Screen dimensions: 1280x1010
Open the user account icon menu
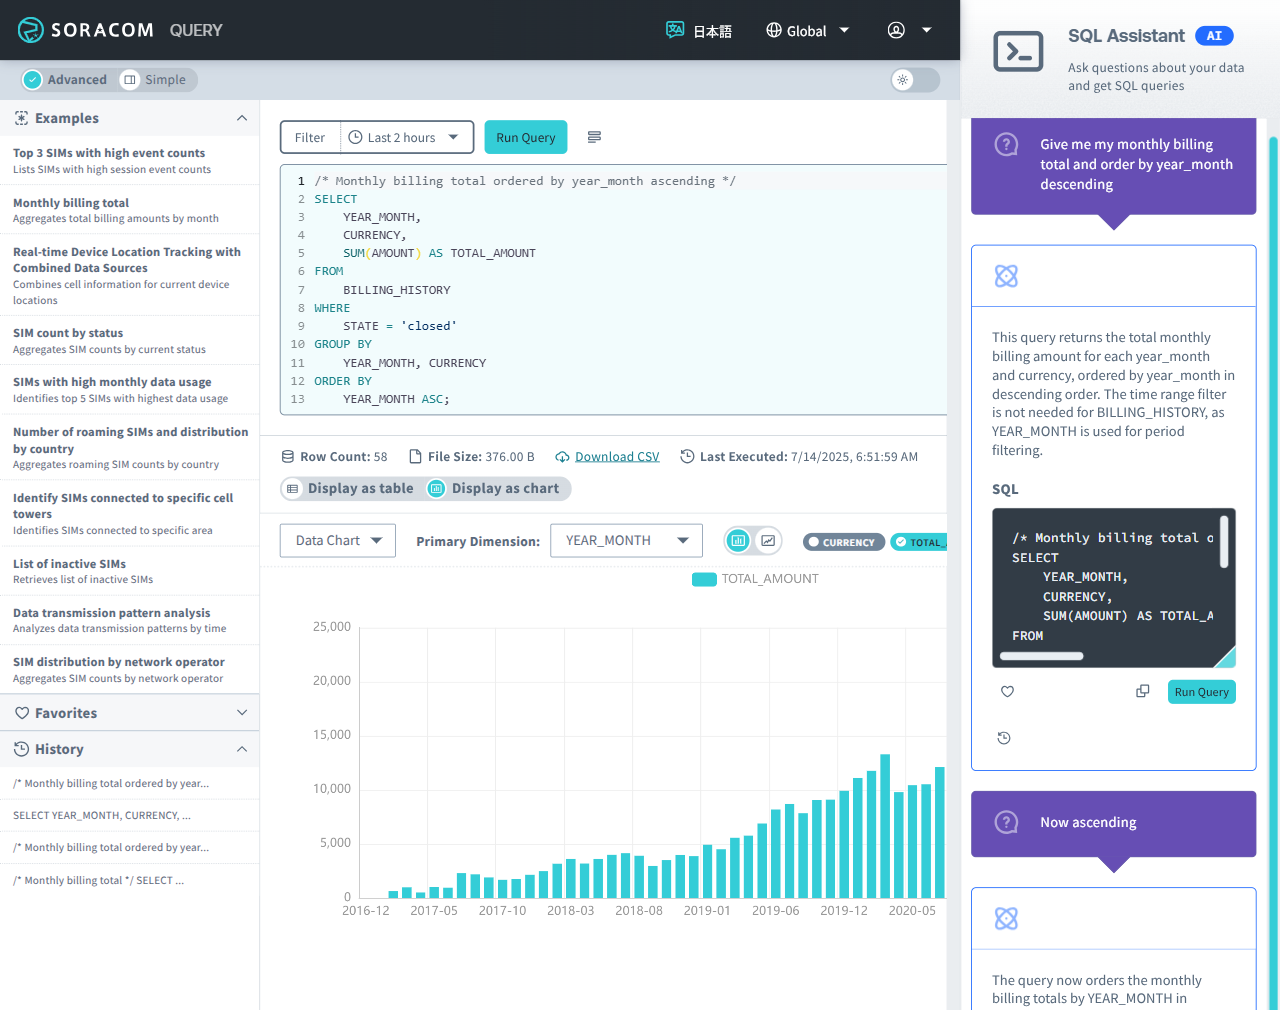908,30
